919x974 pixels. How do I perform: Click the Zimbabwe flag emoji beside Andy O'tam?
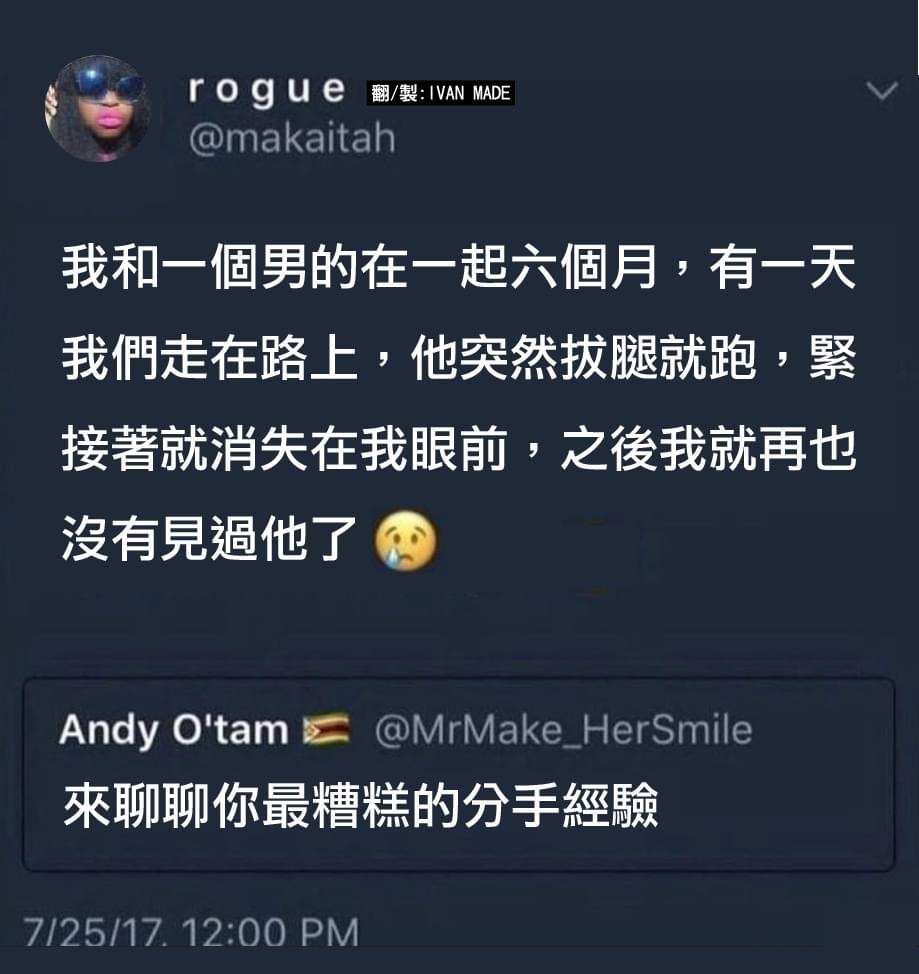pos(326,729)
